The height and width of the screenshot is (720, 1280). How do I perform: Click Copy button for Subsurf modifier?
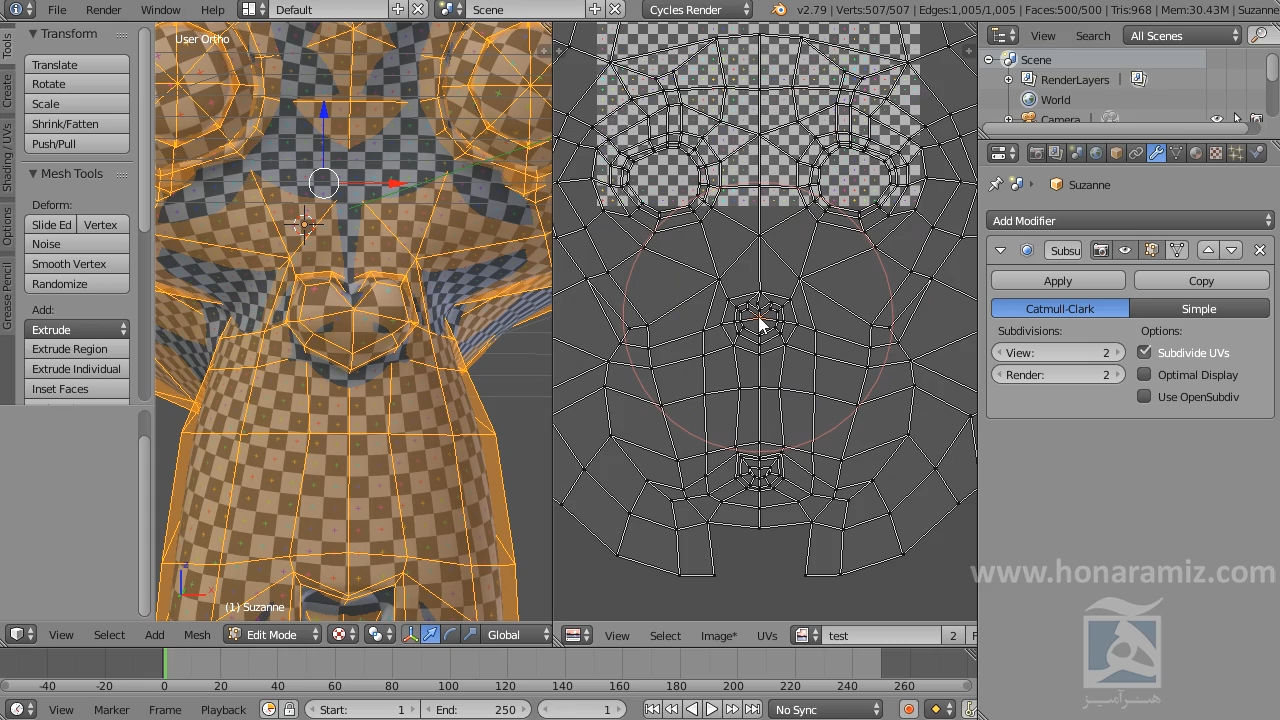click(x=1201, y=281)
